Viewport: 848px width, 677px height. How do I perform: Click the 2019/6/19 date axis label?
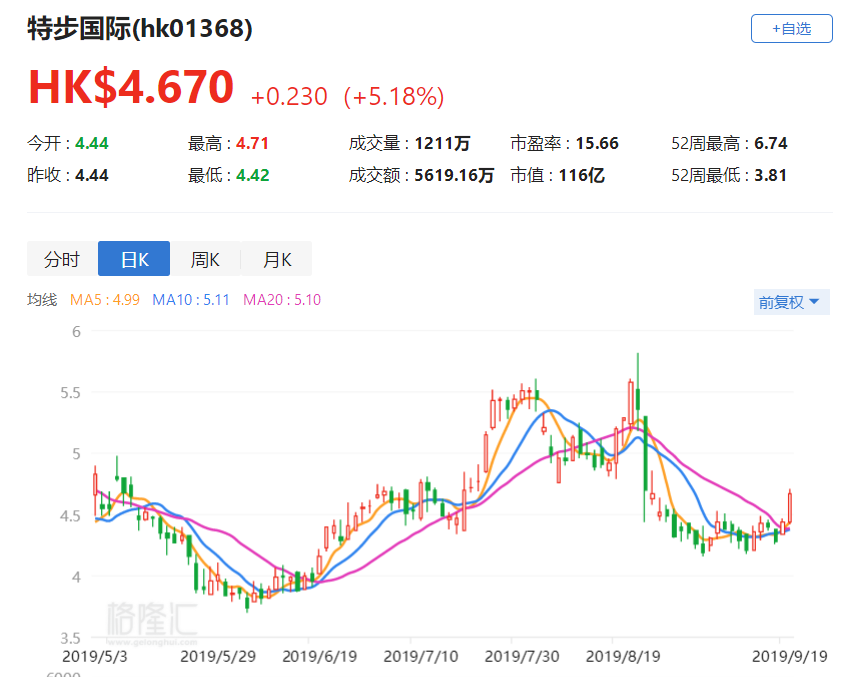(320, 656)
